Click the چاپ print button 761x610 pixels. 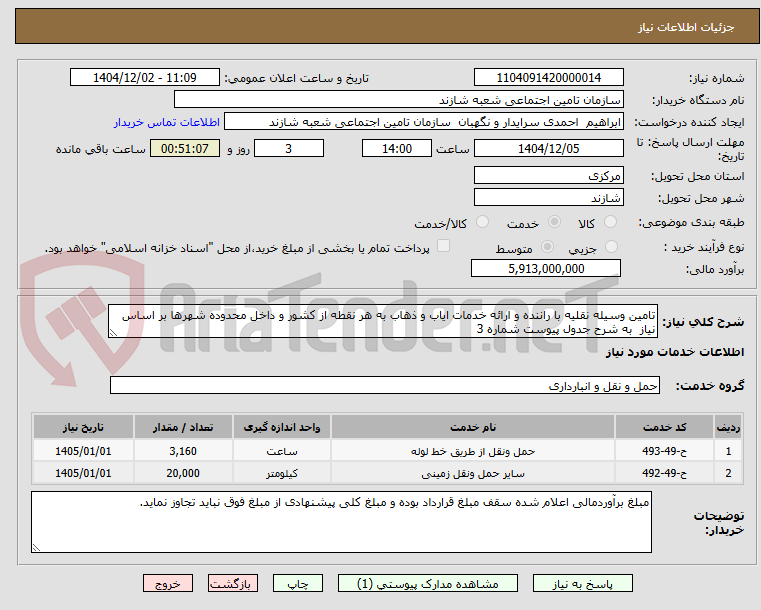[x=298, y=583]
